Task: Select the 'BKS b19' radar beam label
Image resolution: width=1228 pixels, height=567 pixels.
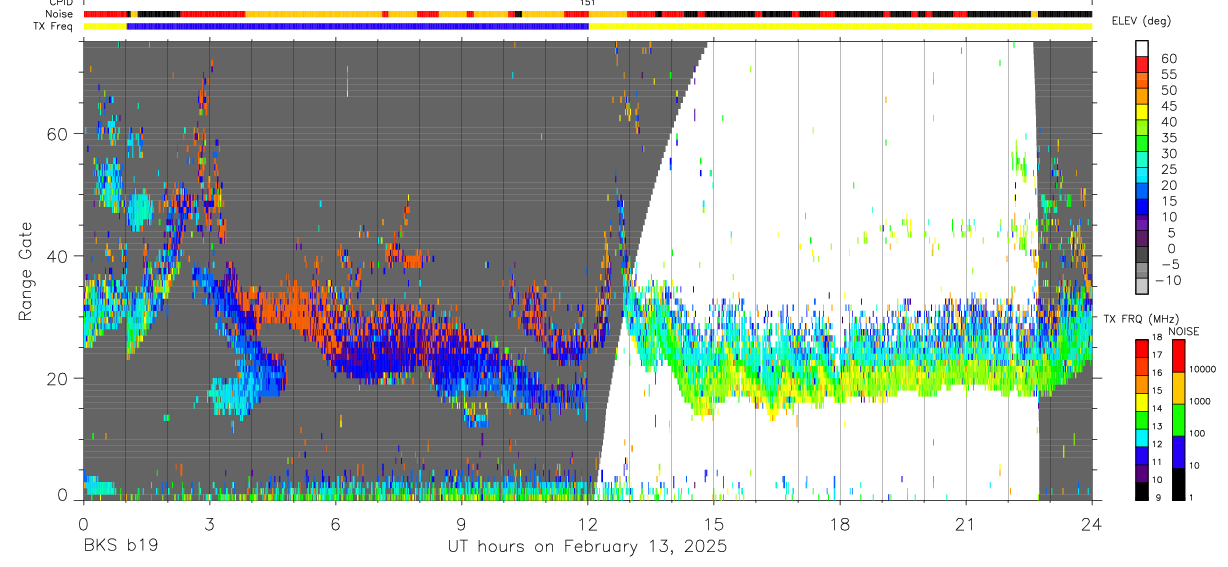Action: (x=120, y=547)
